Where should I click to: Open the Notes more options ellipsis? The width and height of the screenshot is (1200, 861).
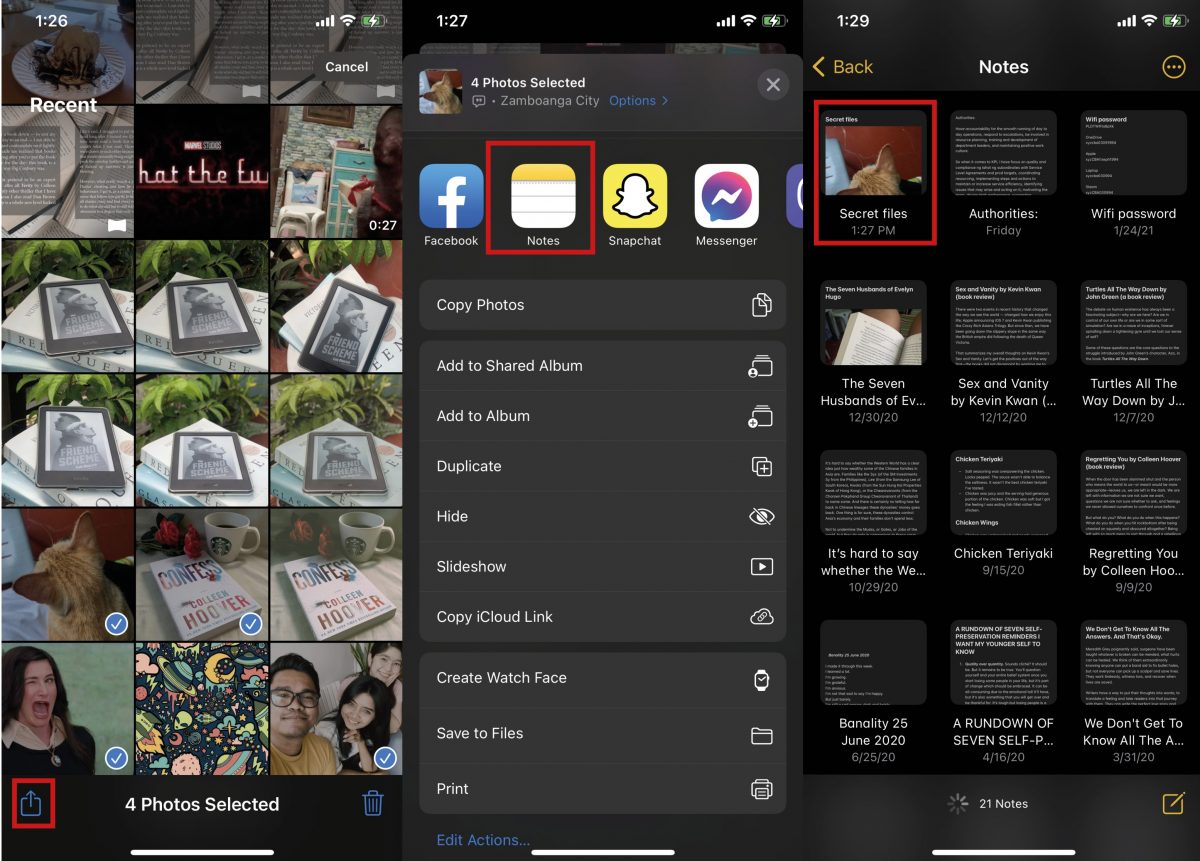[x=1173, y=67]
